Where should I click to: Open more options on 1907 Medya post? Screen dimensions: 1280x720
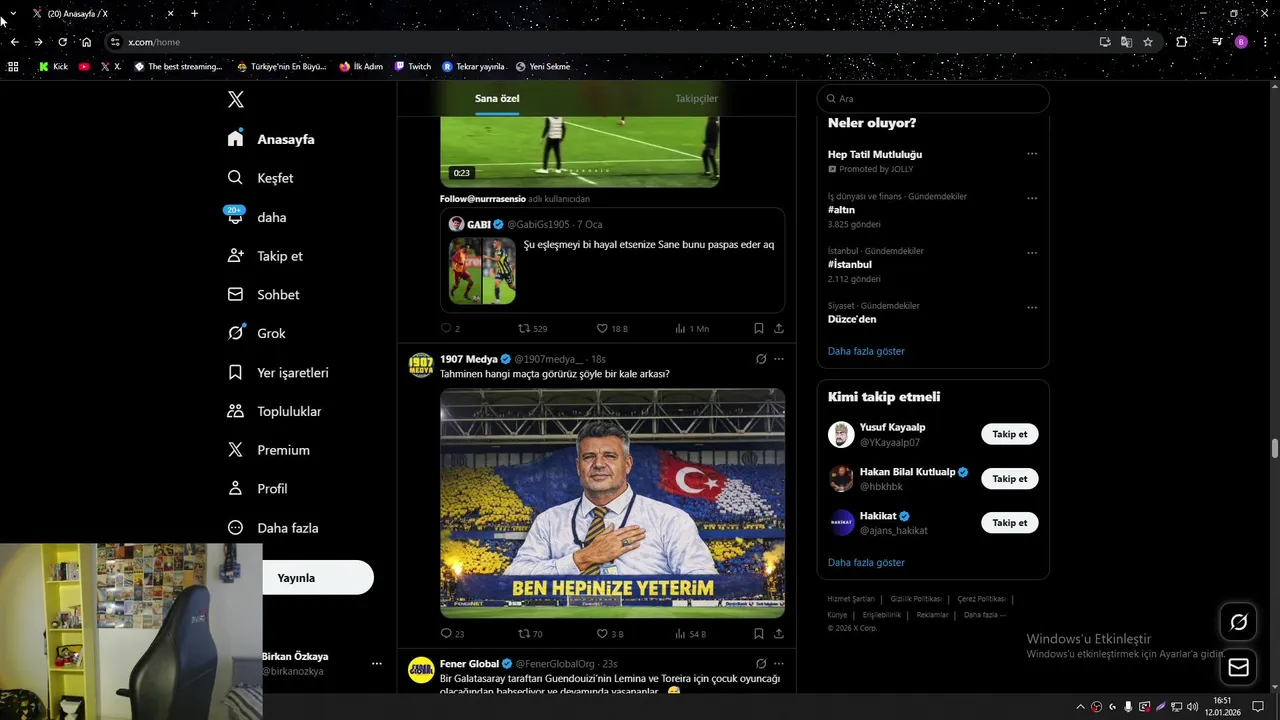click(x=779, y=359)
